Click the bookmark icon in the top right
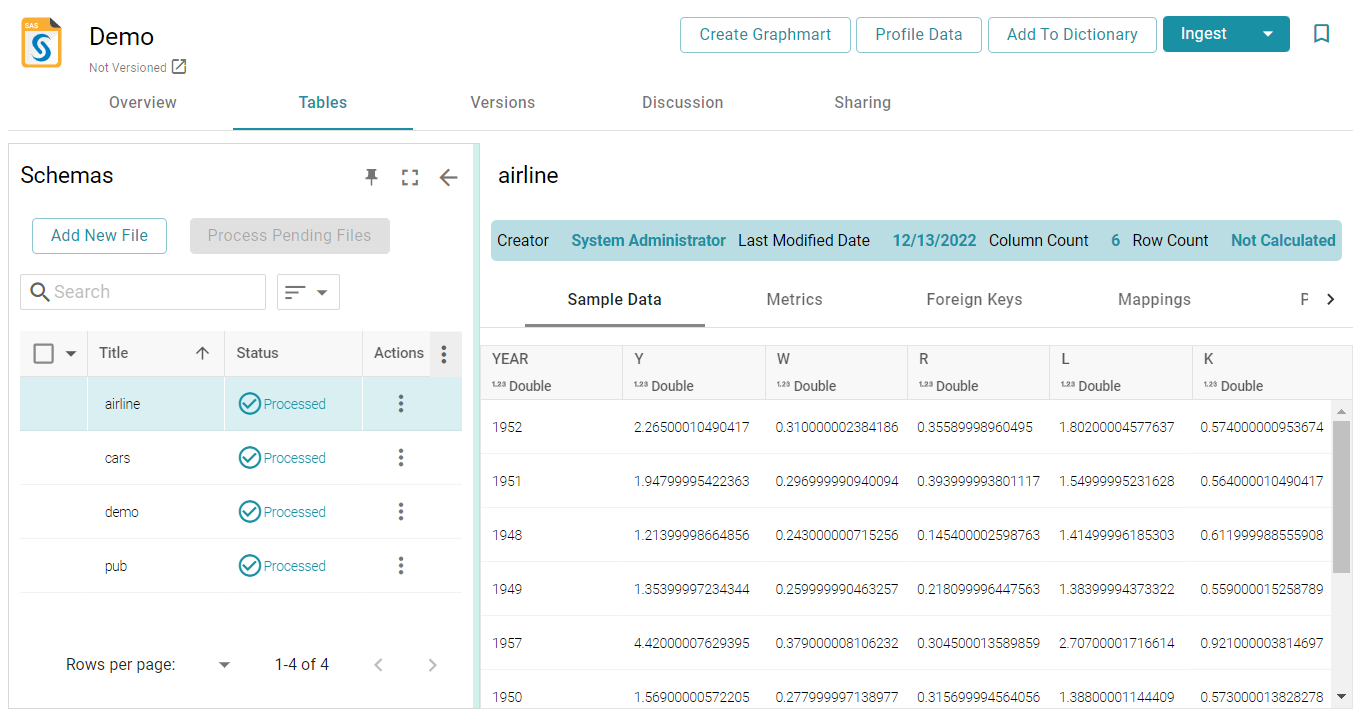This screenshot has height=716, width=1360. [1321, 33]
